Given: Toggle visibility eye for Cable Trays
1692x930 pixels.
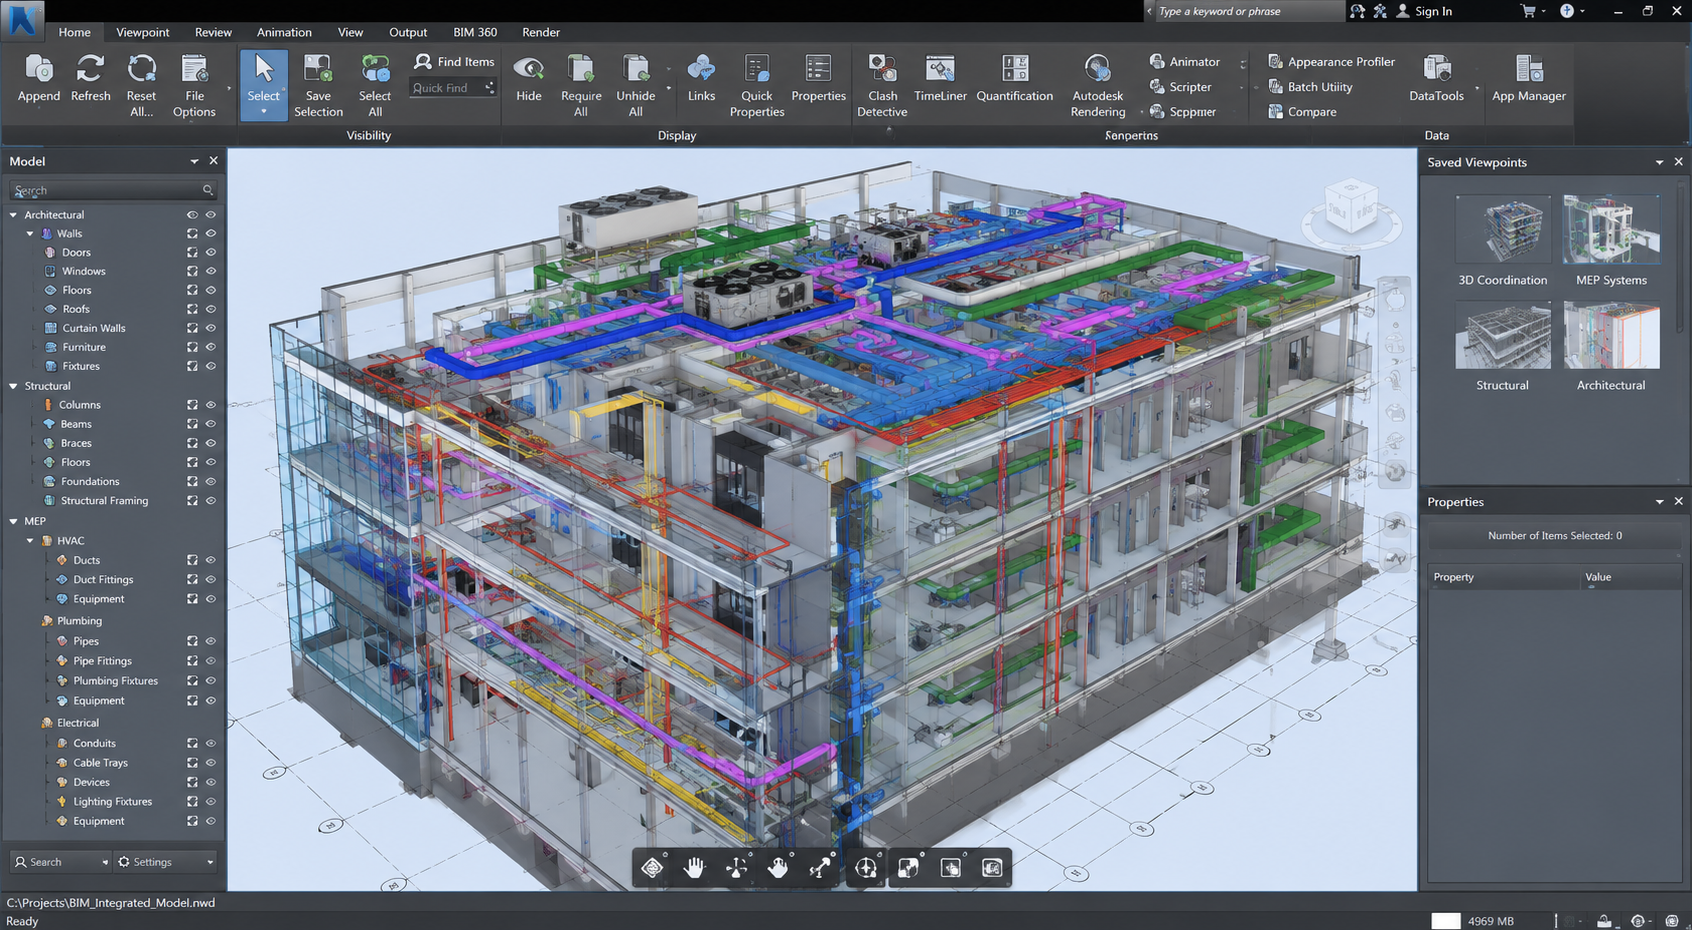Looking at the screenshot, I should point(211,762).
